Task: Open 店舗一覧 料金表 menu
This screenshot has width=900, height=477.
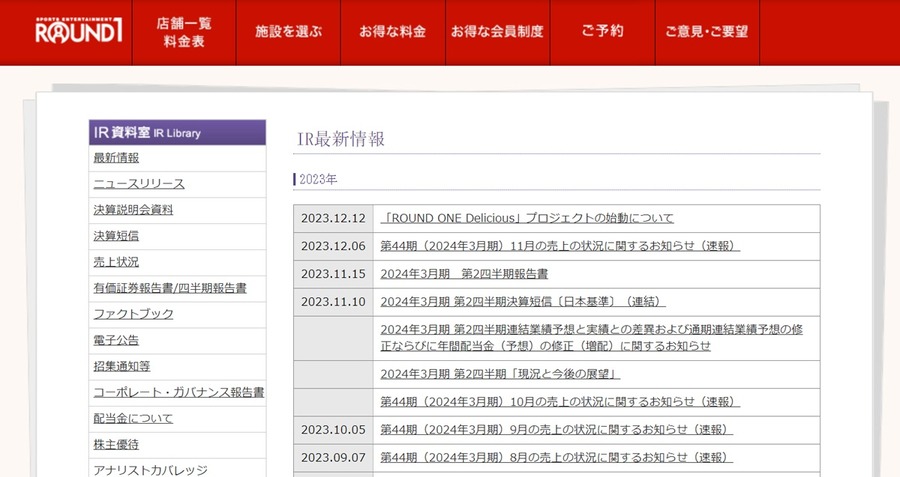Action: [x=184, y=32]
